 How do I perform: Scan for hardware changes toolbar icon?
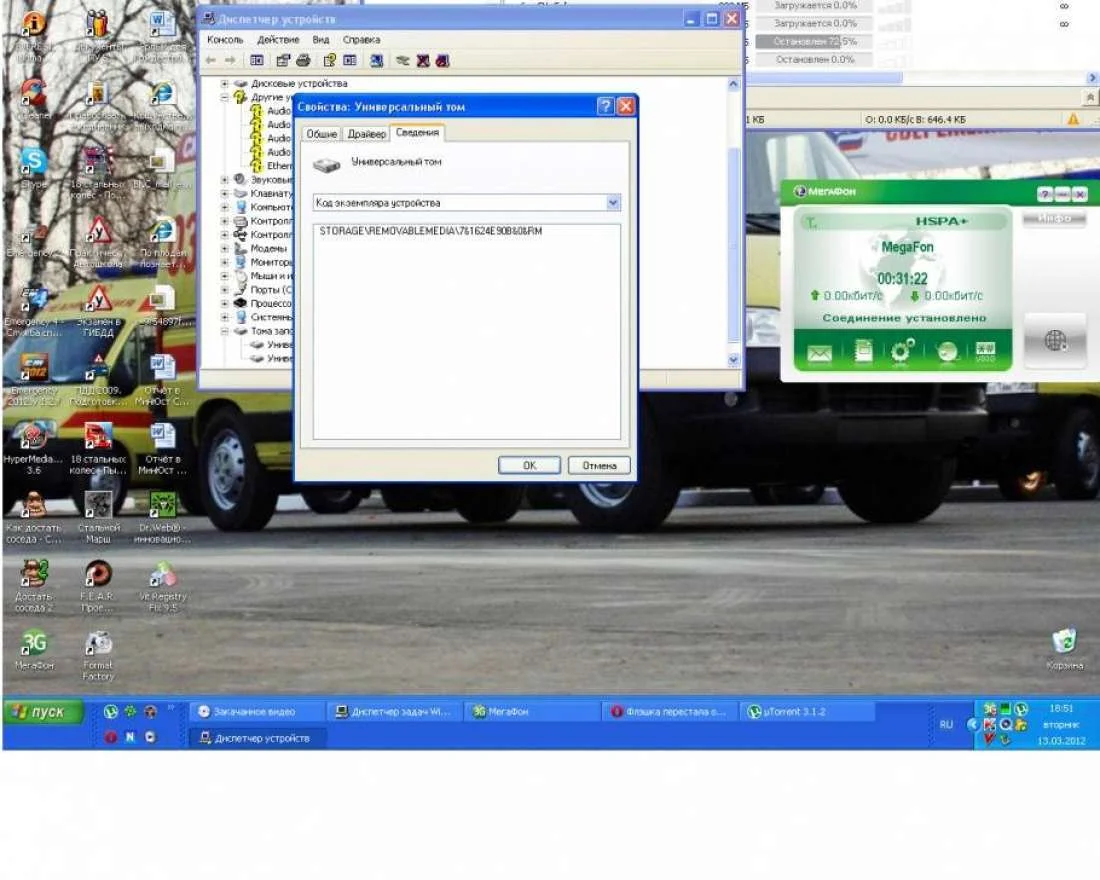coord(377,61)
